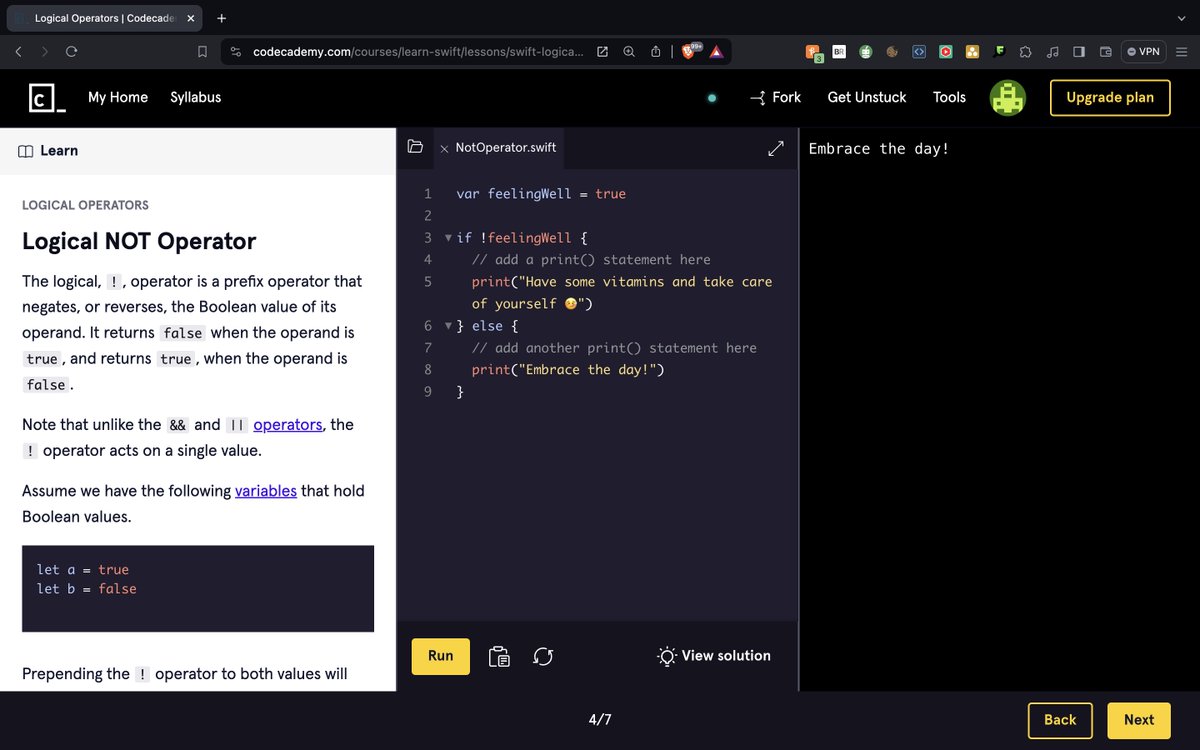Go Back to the previous exercise
Viewport: 1200px width, 750px height.
1060,720
